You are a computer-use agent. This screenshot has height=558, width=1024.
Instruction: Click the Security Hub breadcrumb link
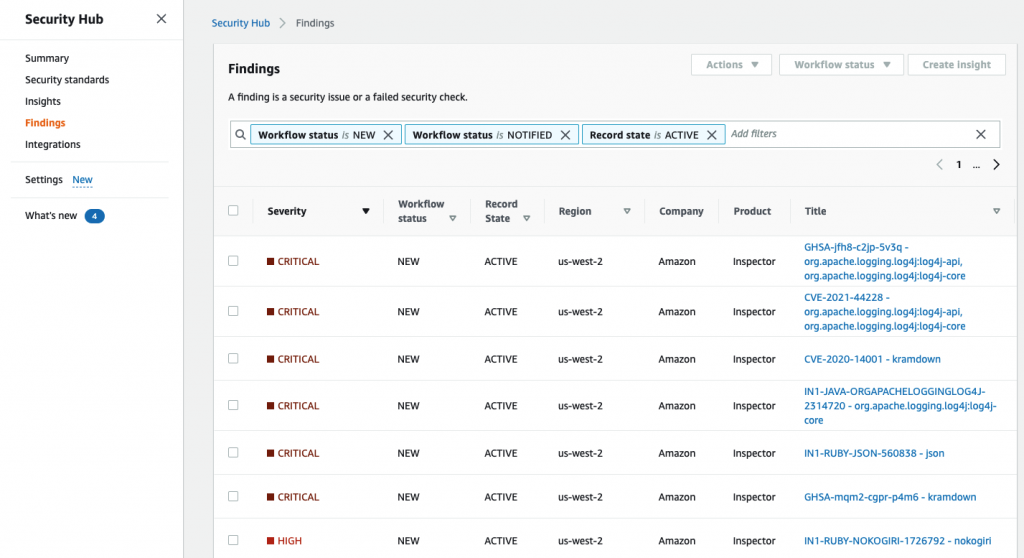click(x=240, y=23)
